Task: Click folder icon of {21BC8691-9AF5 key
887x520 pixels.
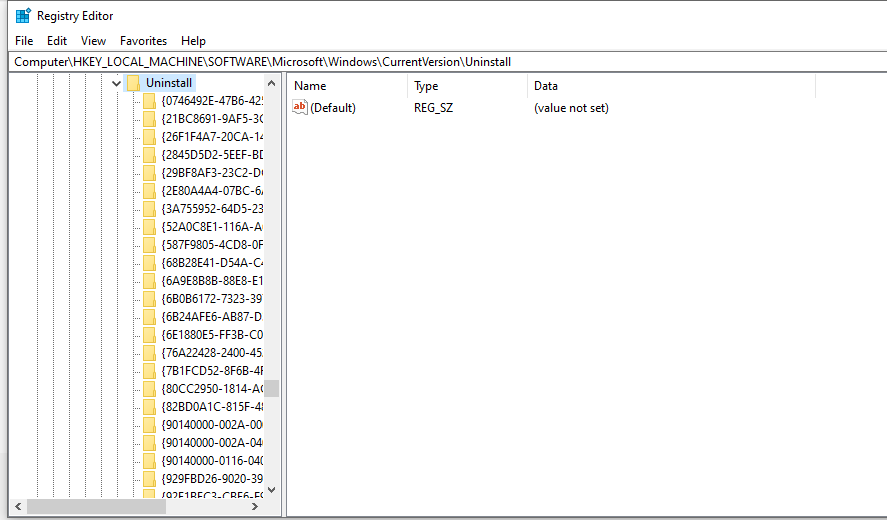Action: click(x=149, y=119)
